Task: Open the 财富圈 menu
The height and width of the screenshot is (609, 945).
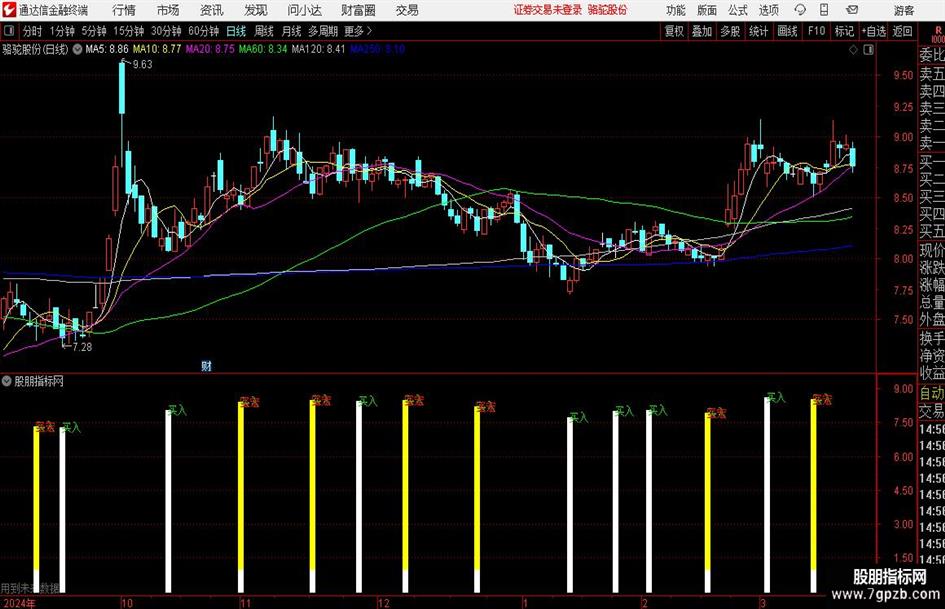Action: pos(358,10)
